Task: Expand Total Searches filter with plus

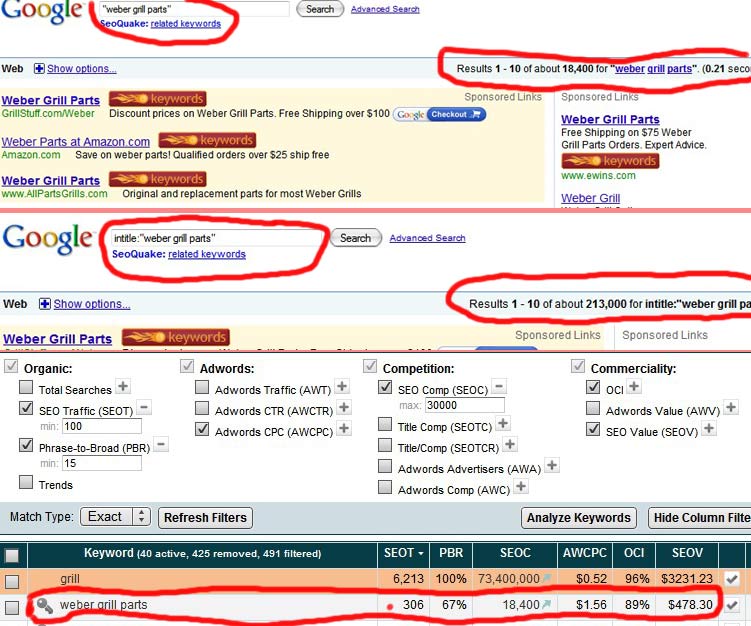Action: pos(123,386)
